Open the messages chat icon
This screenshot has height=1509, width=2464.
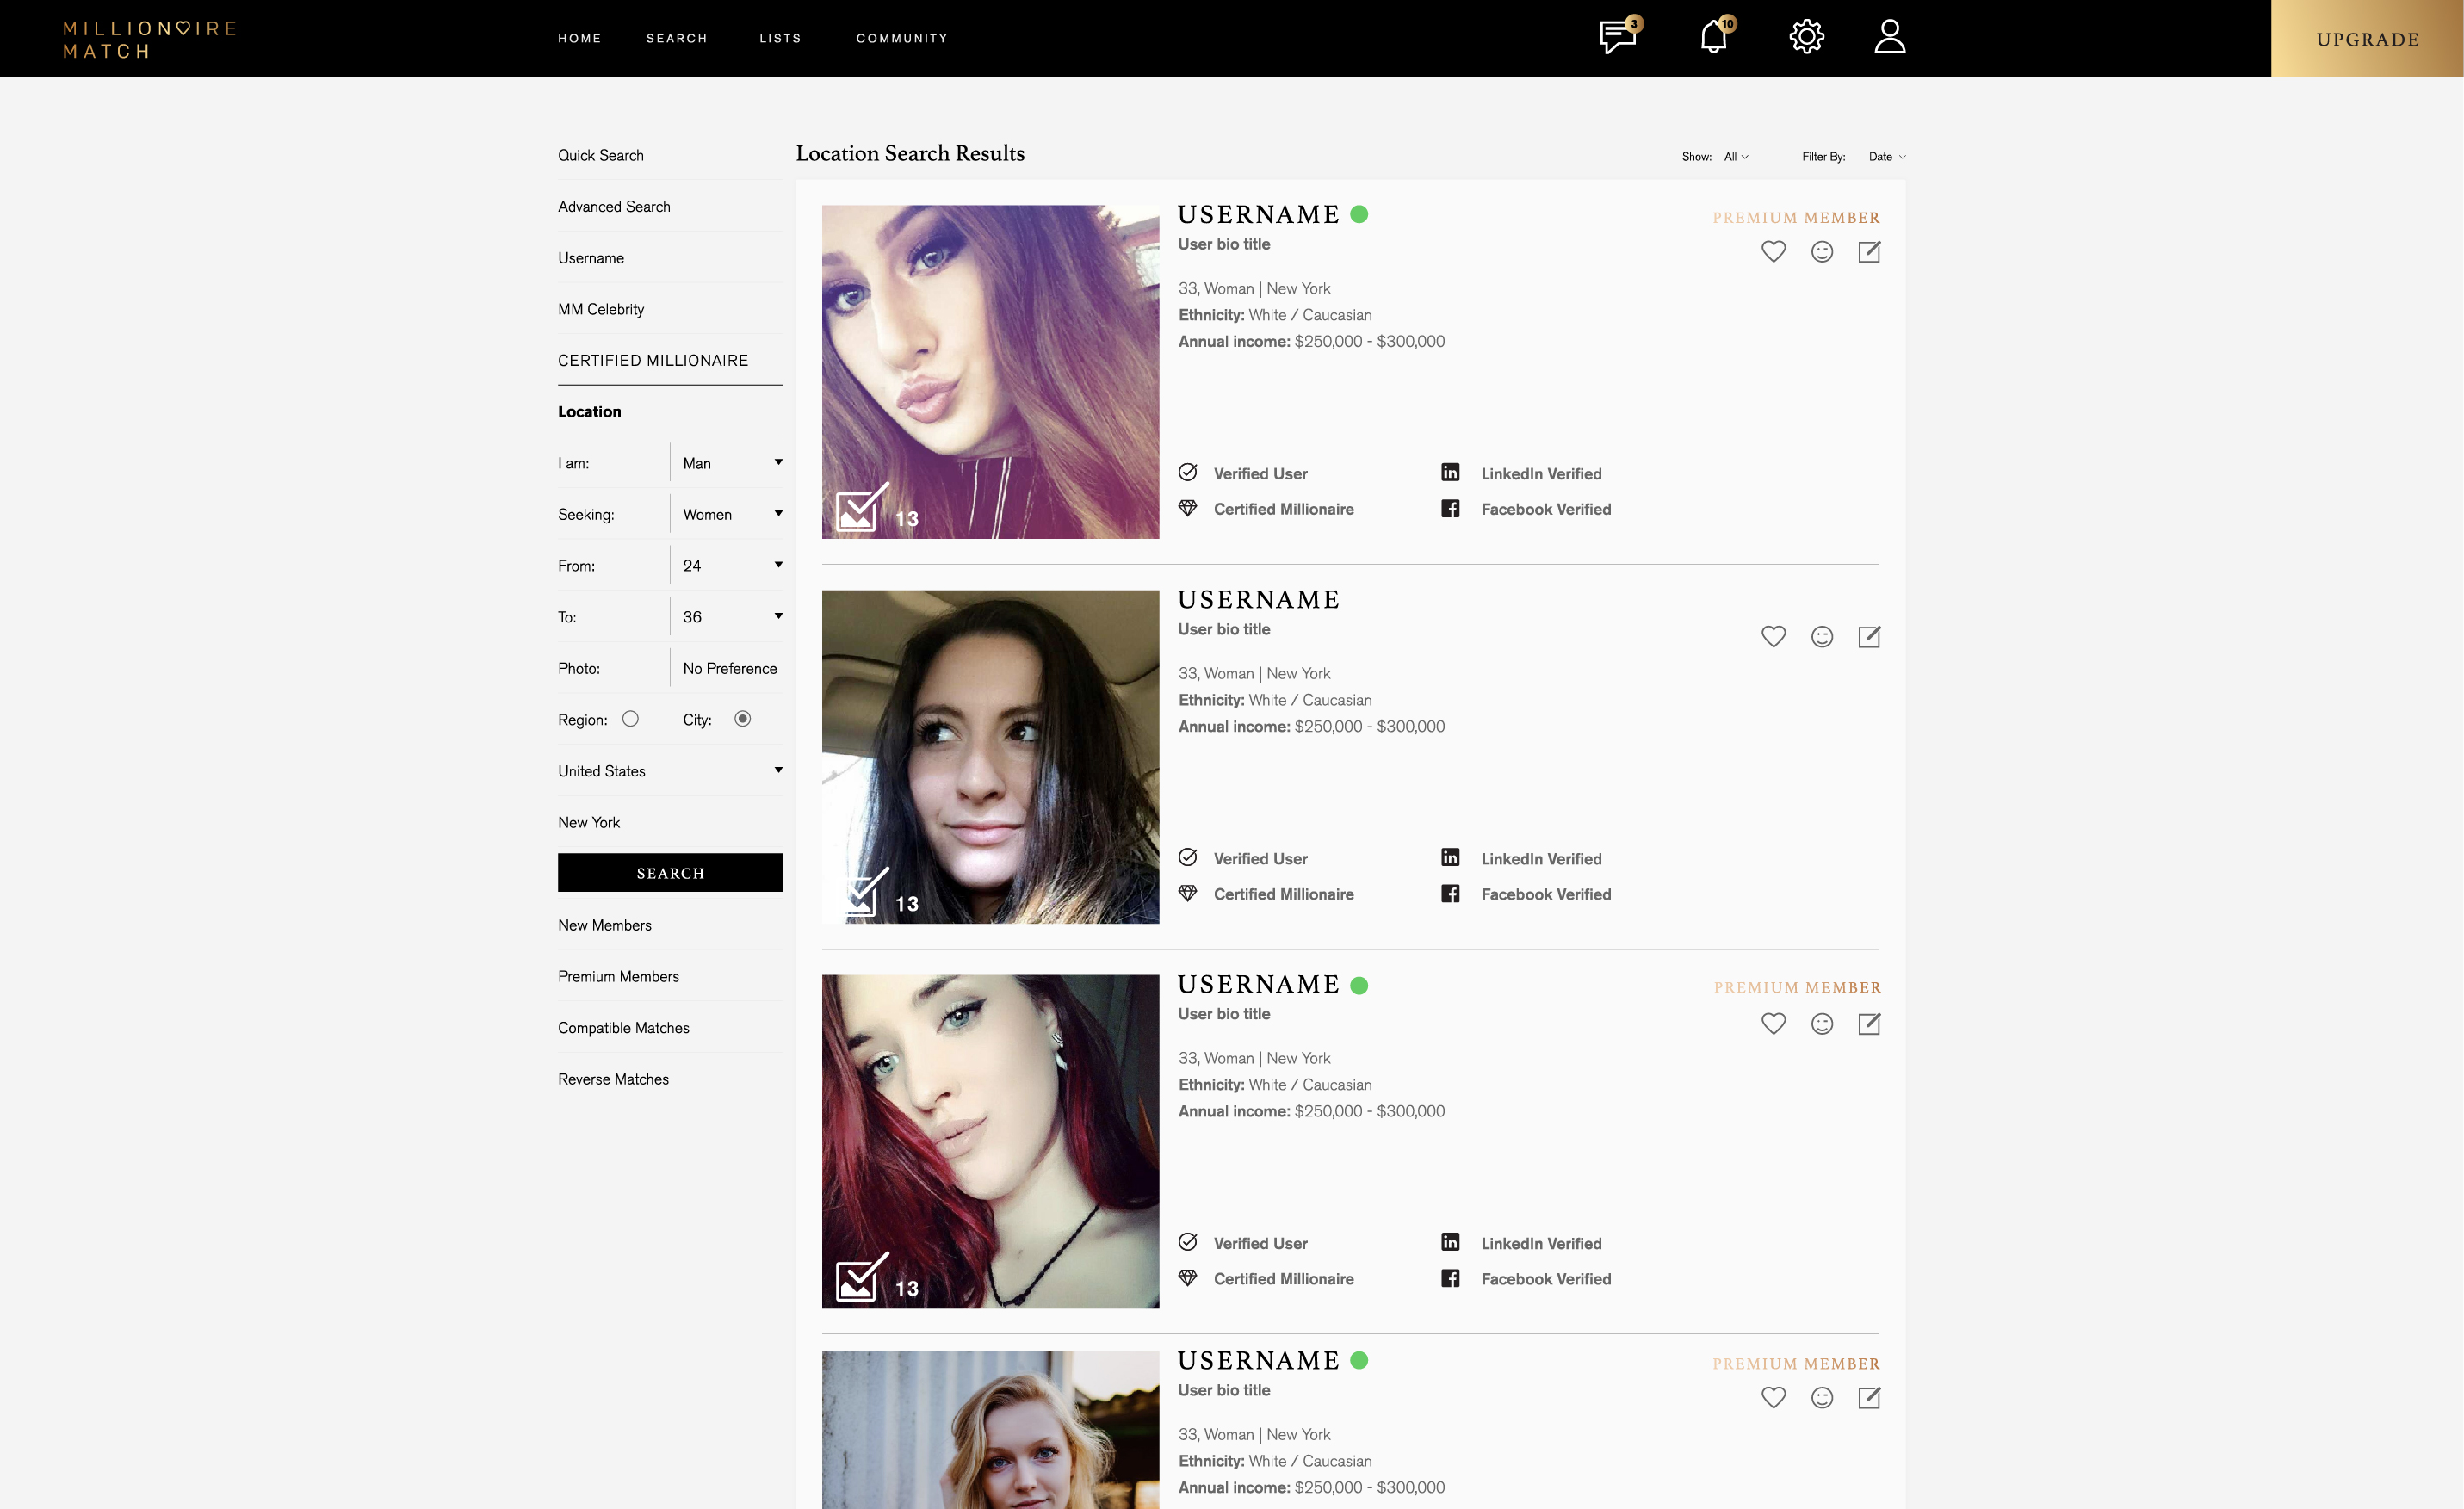(x=1618, y=37)
